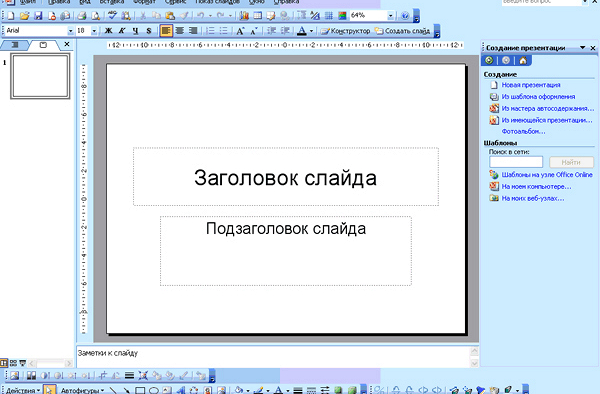This screenshot has height=394, width=600.
Task: Select the Crop tool on Picture toolbar
Action: pos(103,376)
